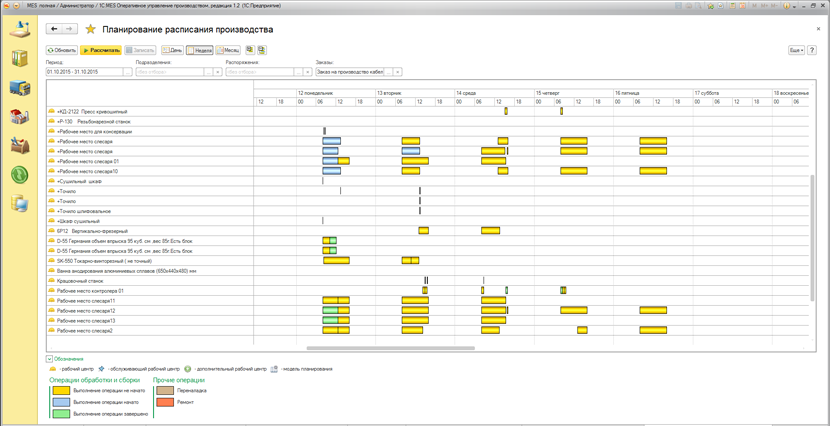The width and height of the screenshot is (830, 426).
Task: Click the help question mark button
Action: coord(812,50)
